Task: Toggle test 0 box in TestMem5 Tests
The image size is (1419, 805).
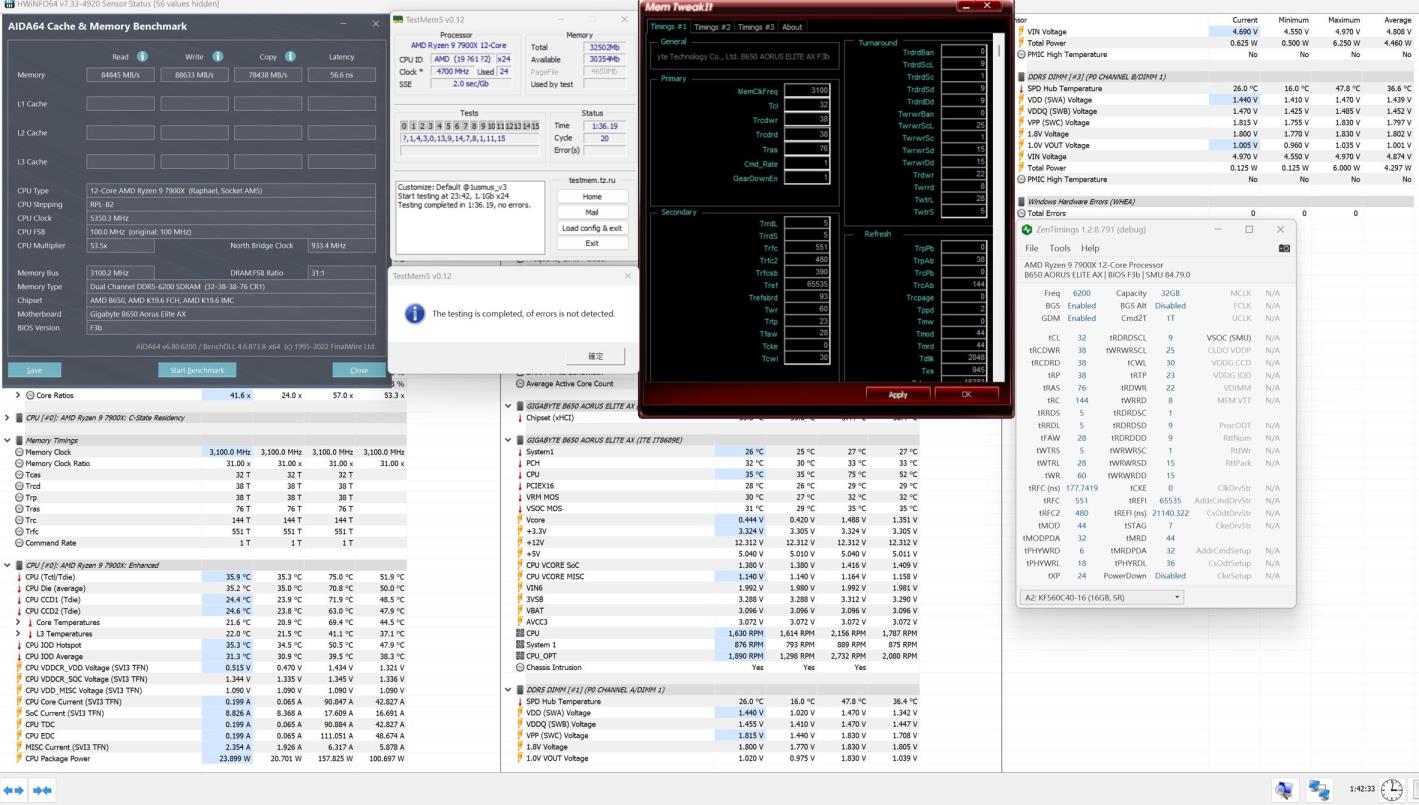Action: coord(404,126)
